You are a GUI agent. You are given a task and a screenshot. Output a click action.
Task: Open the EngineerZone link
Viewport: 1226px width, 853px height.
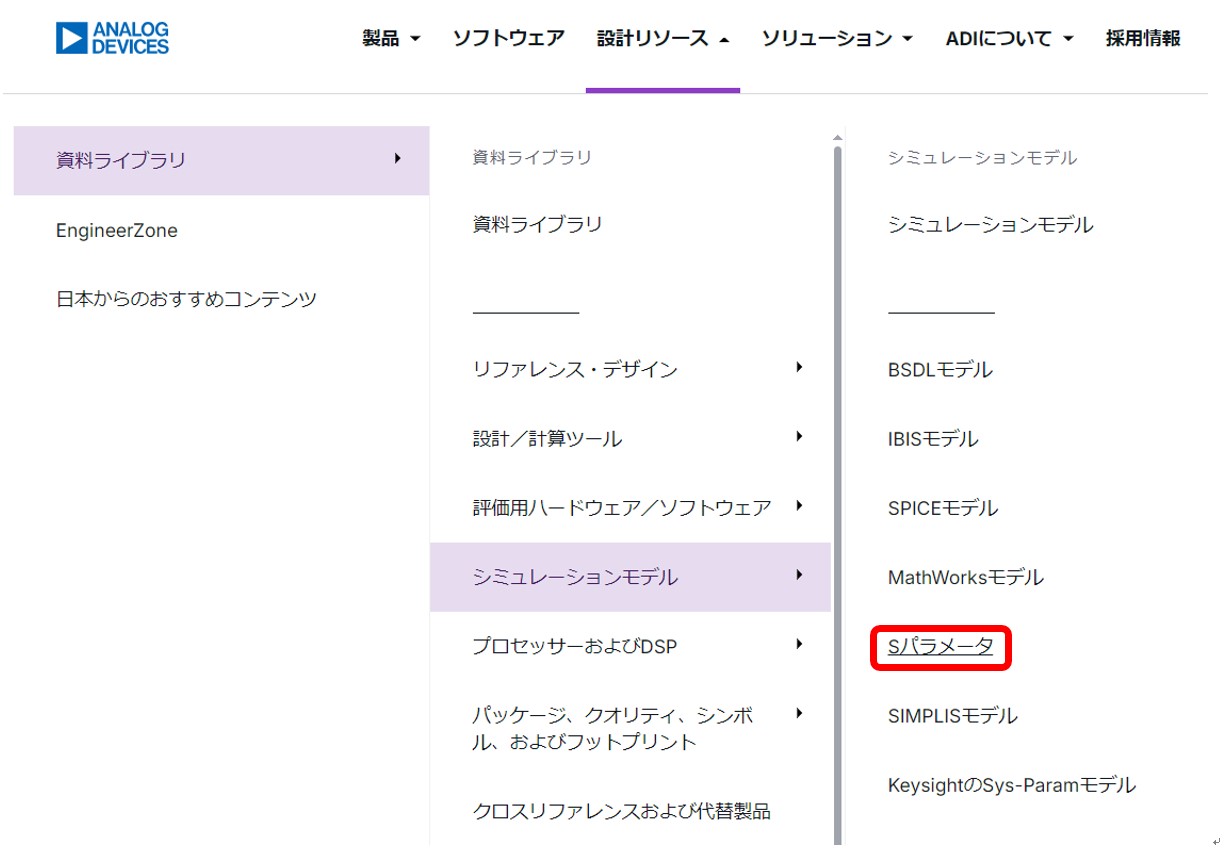click(x=117, y=230)
